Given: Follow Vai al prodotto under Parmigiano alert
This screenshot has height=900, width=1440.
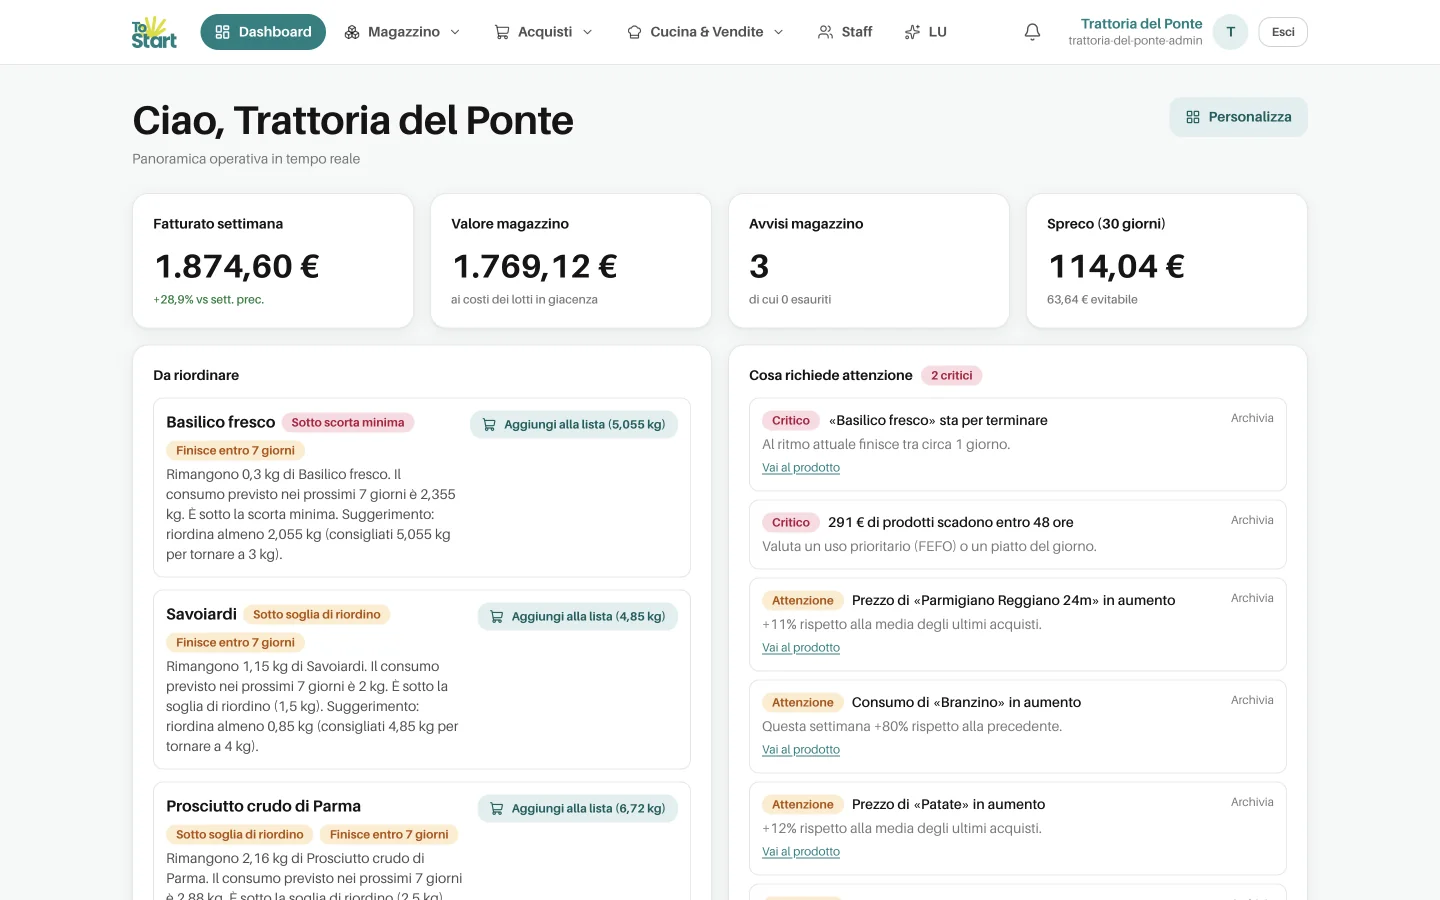Looking at the screenshot, I should 801,648.
